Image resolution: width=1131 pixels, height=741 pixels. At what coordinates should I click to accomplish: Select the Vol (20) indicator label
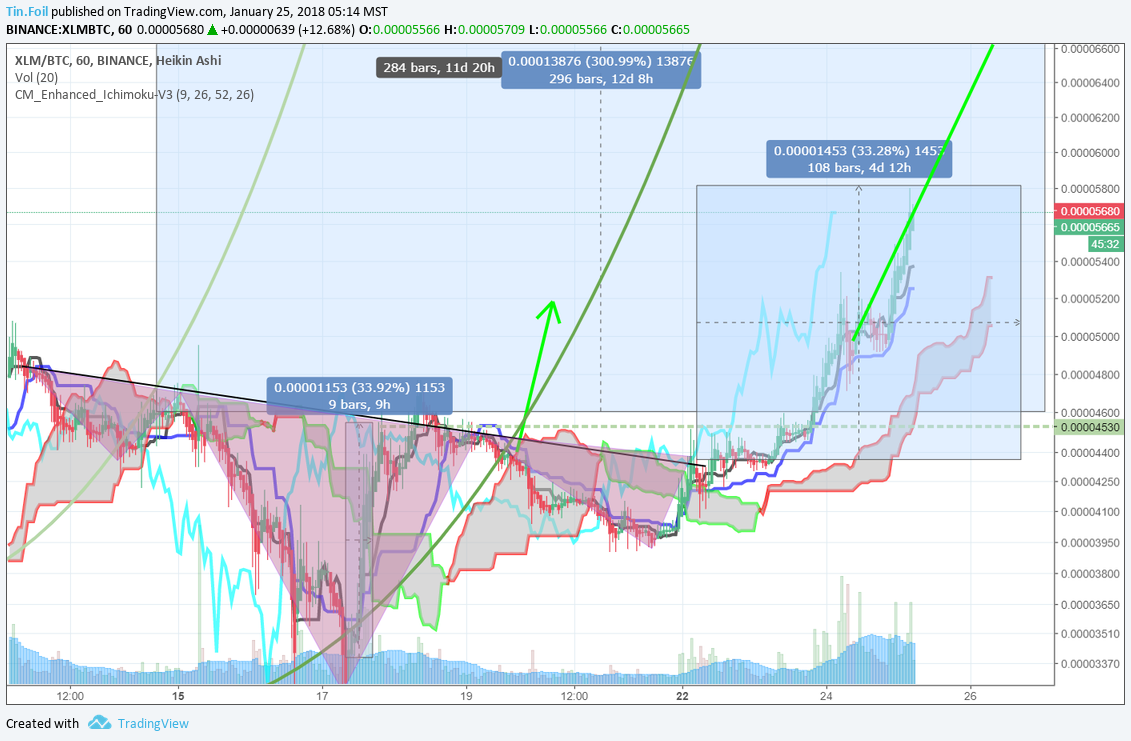36,77
